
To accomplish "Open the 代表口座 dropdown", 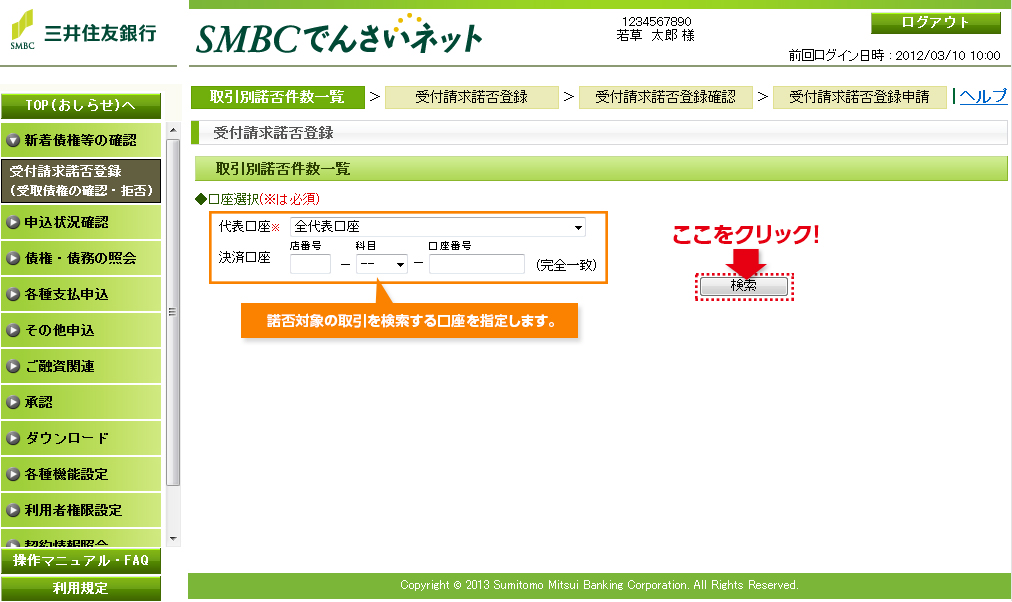I will (x=438, y=226).
